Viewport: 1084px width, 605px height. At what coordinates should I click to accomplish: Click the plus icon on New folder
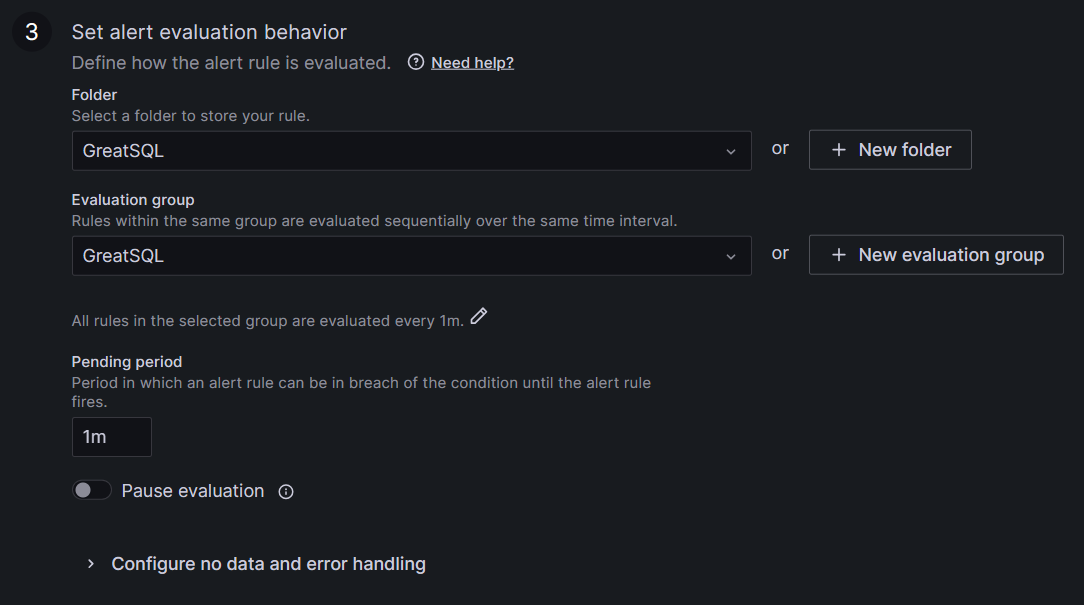coord(840,150)
